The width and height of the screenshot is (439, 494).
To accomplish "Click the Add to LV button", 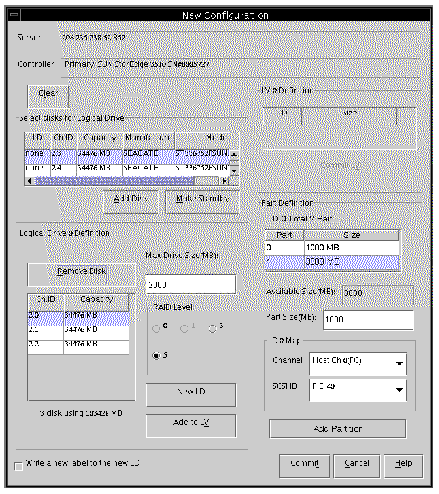I will pos(191,425).
